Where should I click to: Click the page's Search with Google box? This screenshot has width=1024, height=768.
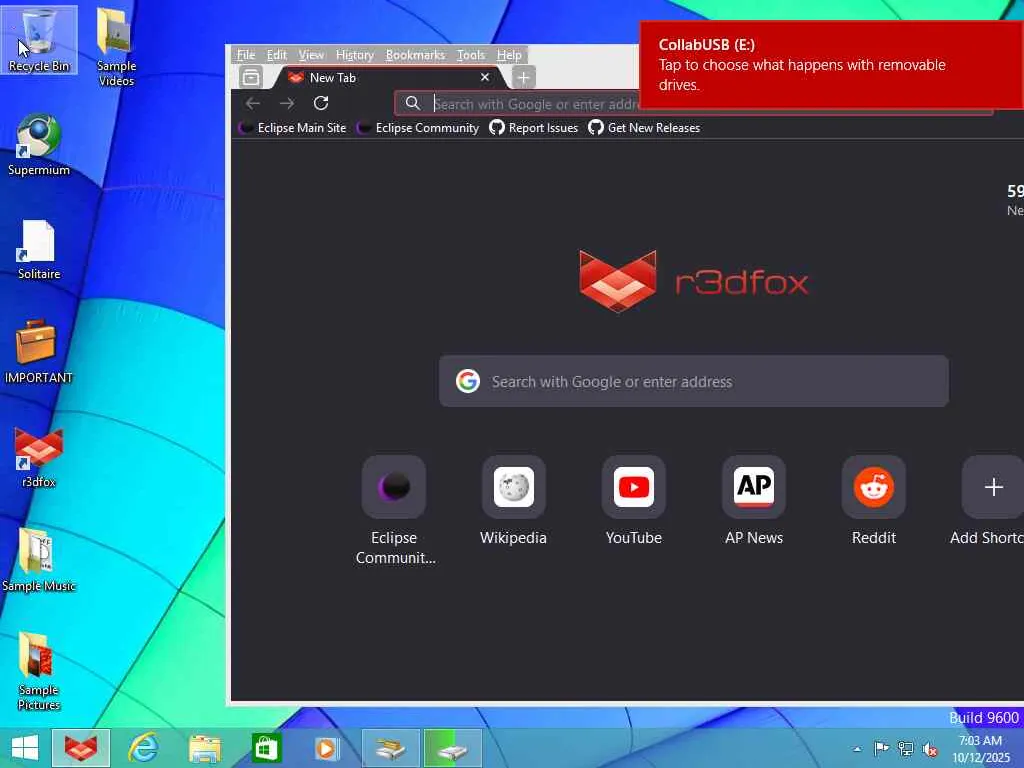(694, 381)
